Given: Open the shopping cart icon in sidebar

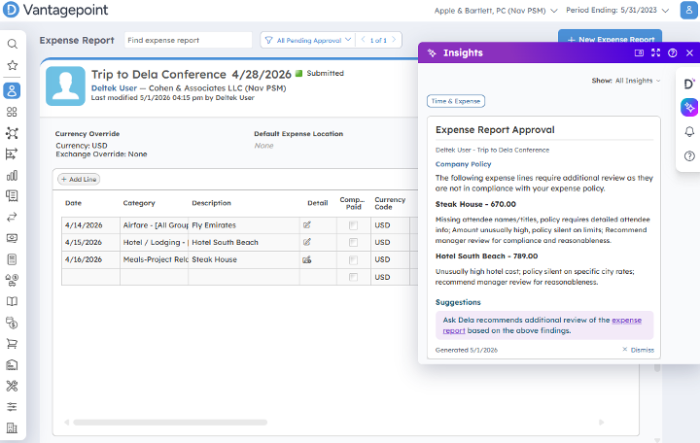Looking at the screenshot, I should (12, 343).
